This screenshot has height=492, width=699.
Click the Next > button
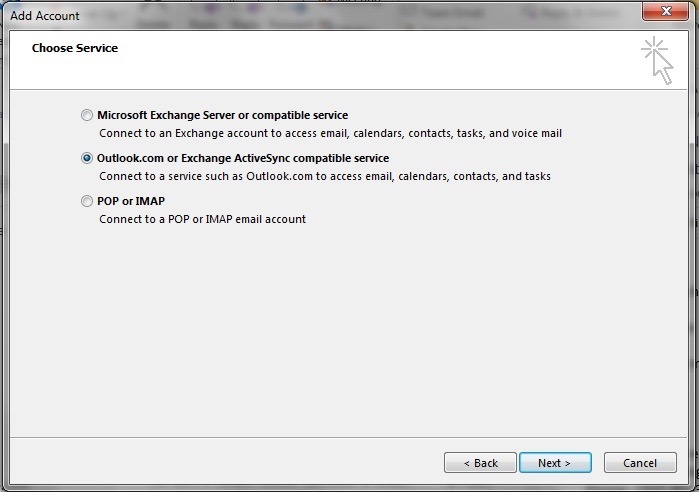click(x=555, y=463)
